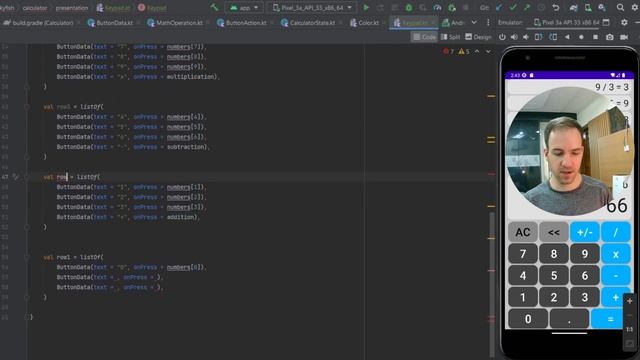Screen dimensions: 640x360
Task: Switch editor to Split view
Action: tap(450, 37)
